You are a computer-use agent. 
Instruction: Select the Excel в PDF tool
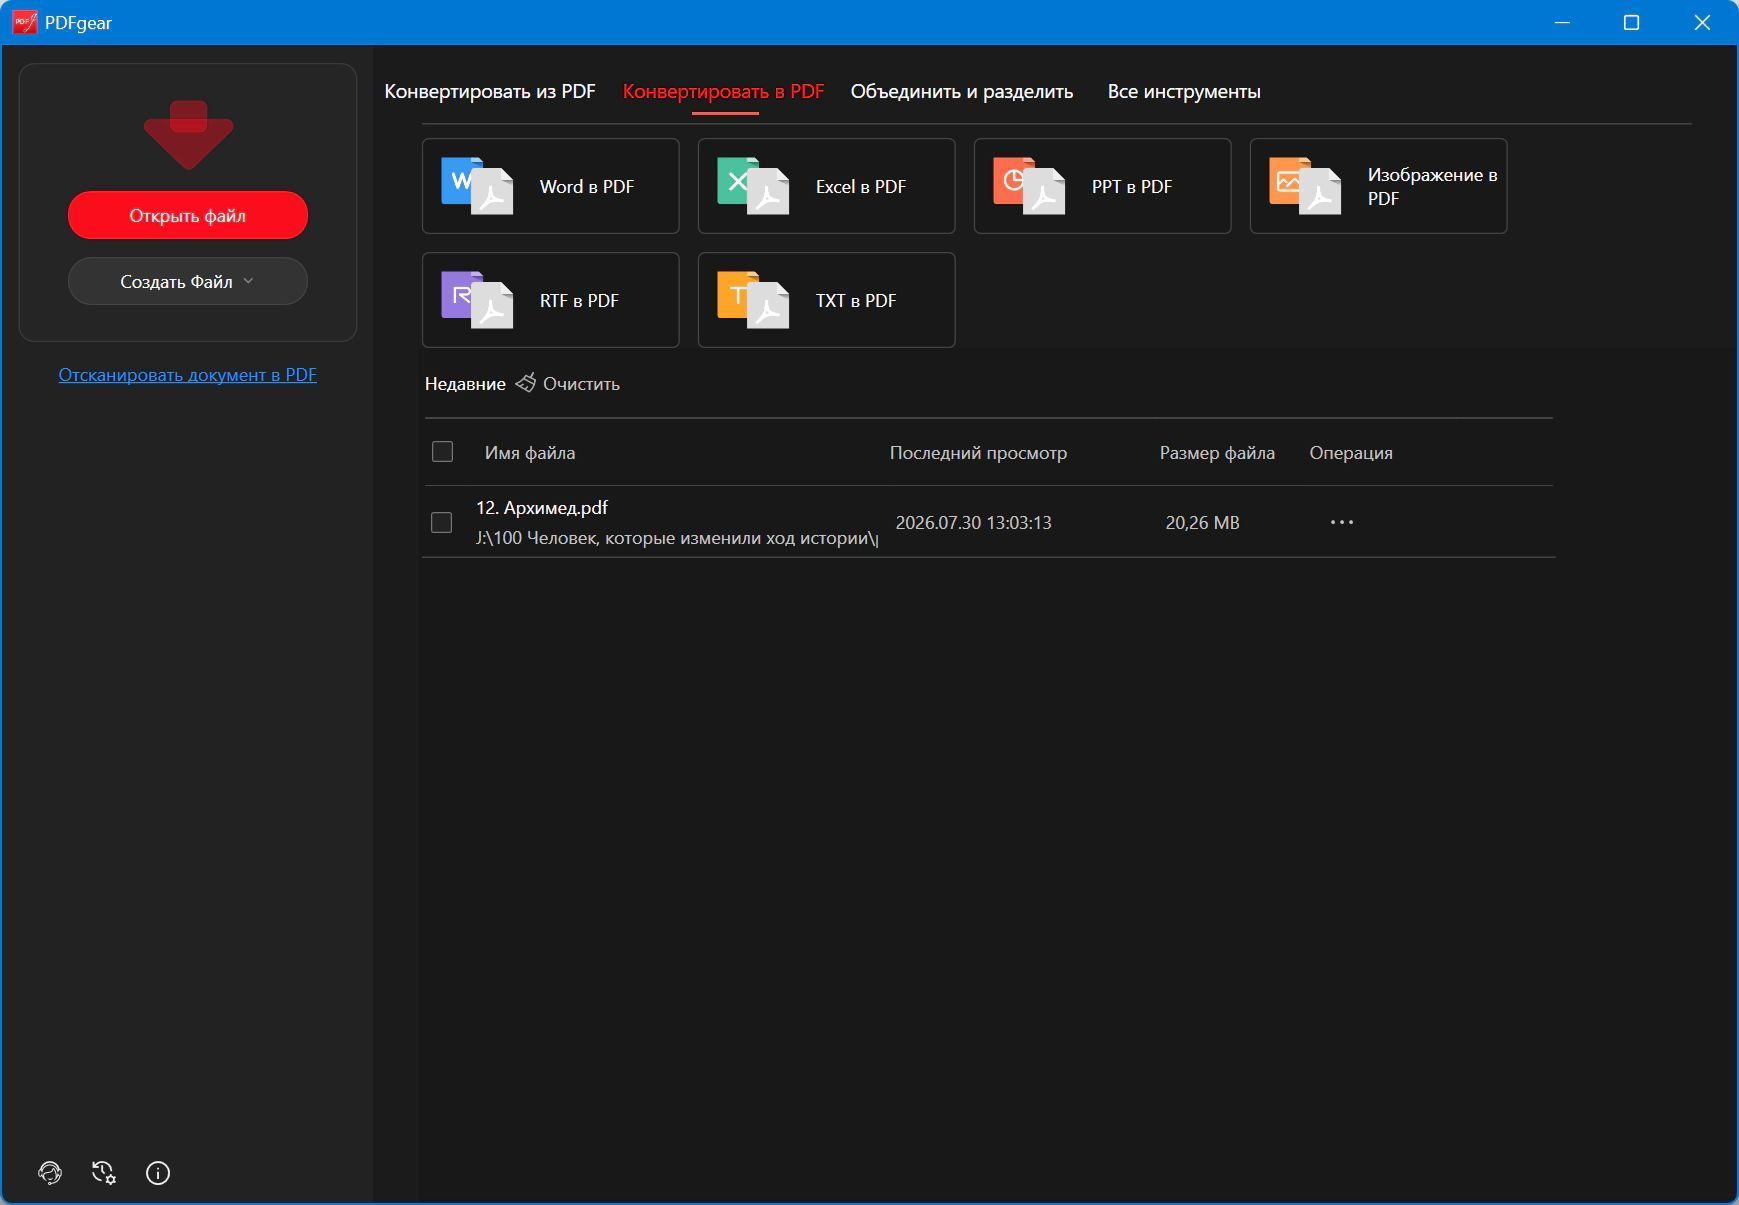pyautogui.click(x=826, y=186)
